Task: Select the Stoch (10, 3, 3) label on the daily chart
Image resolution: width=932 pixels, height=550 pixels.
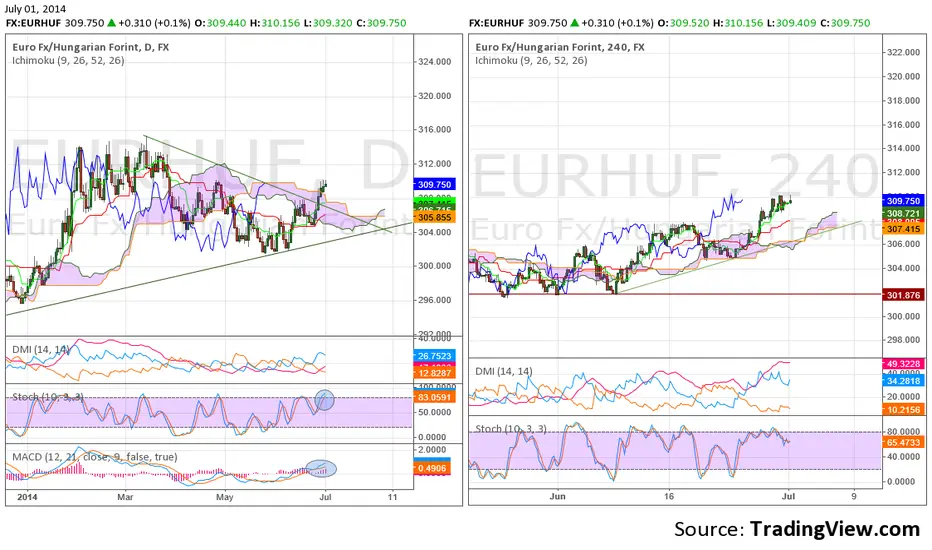Action: 48,397
